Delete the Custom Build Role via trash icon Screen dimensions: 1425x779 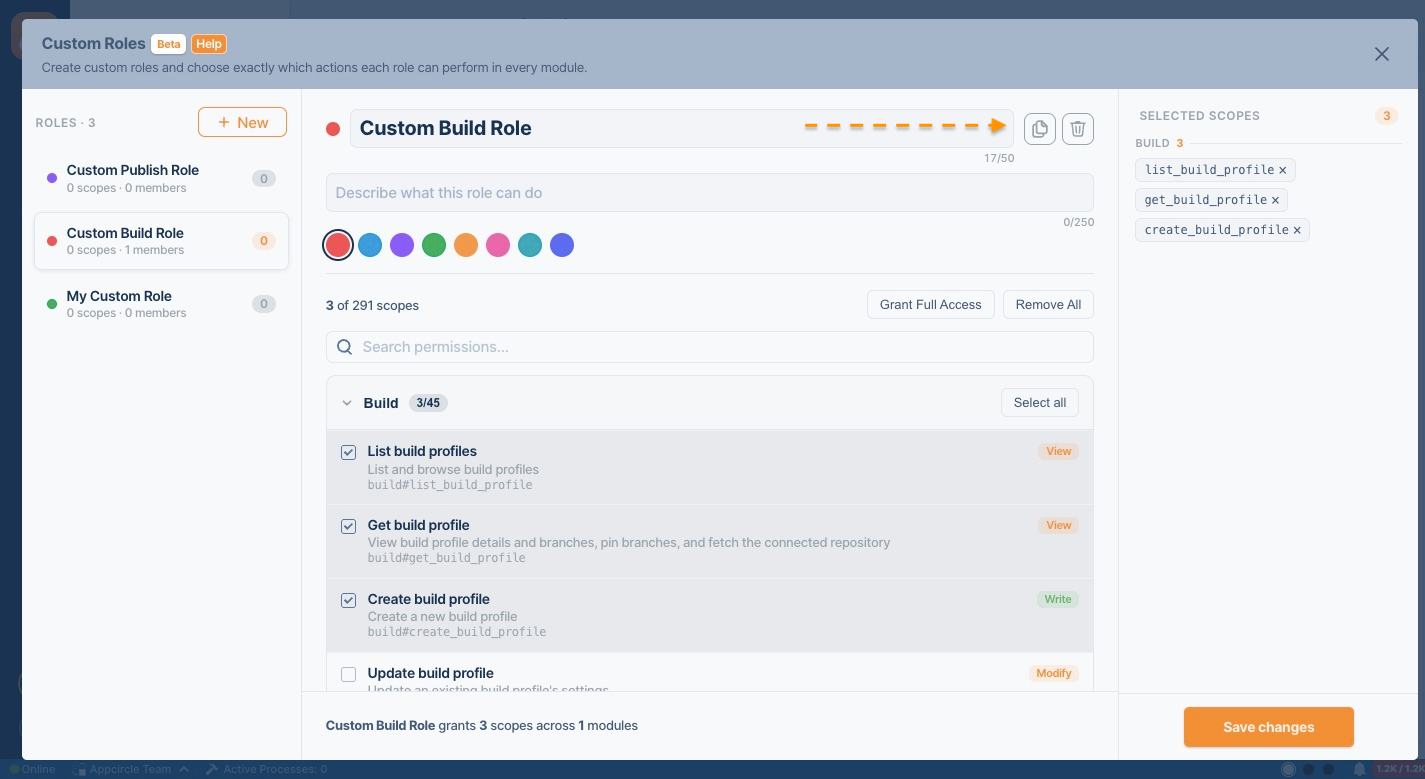tap(1078, 129)
